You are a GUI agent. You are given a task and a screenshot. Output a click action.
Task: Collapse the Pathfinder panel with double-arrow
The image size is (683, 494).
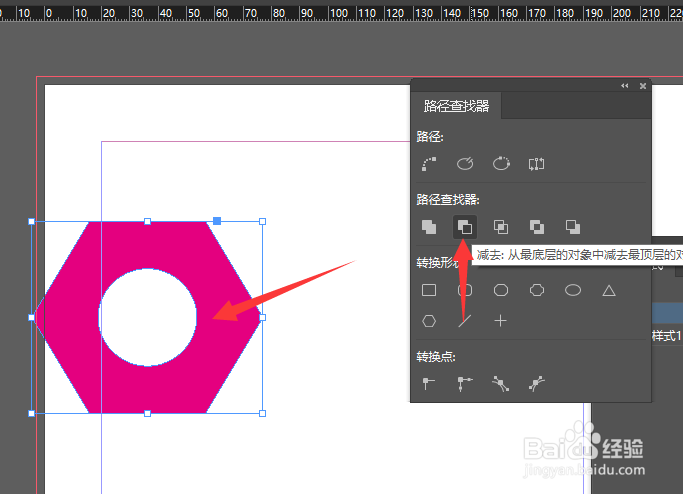point(625,86)
